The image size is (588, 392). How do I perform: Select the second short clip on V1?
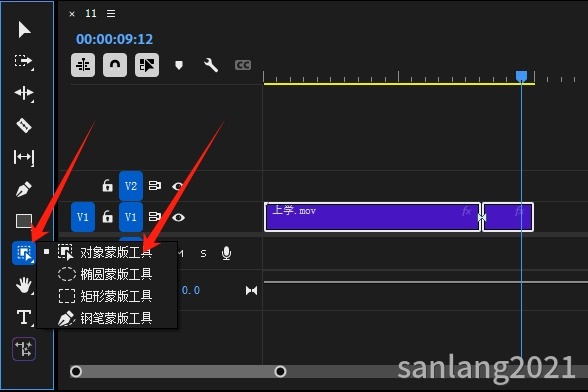click(508, 217)
